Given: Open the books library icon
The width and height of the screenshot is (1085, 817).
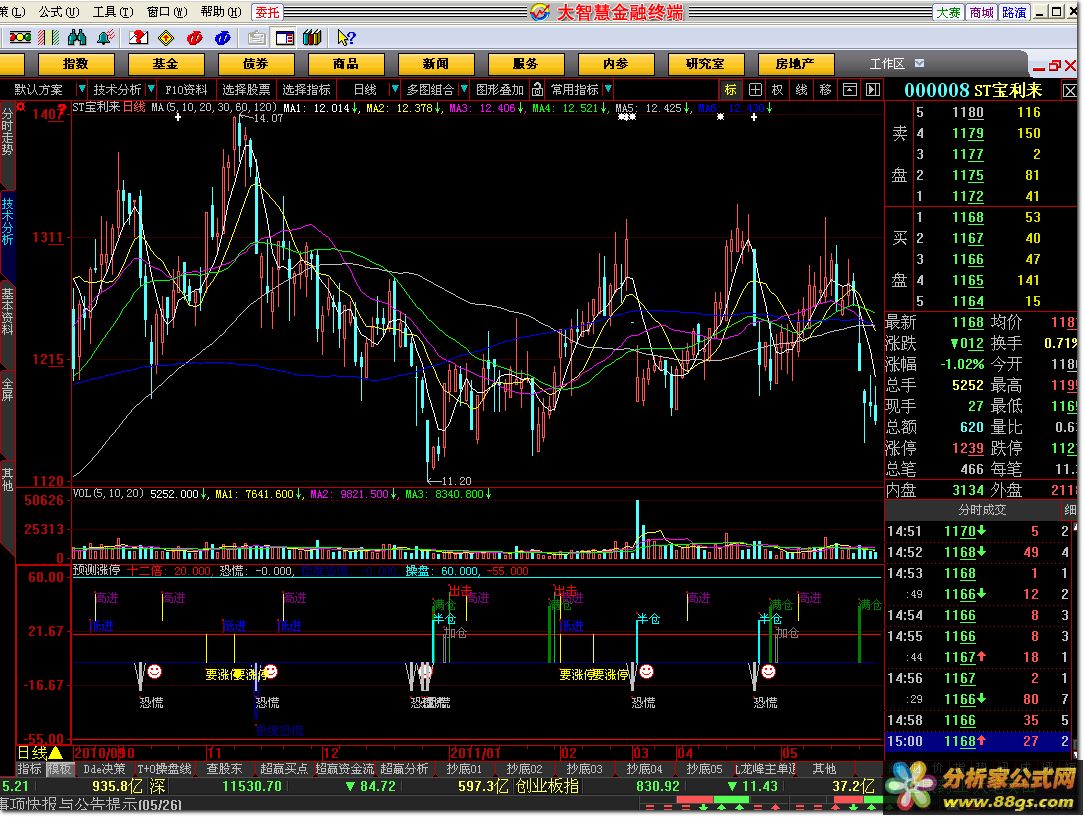Looking at the screenshot, I should [311, 38].
